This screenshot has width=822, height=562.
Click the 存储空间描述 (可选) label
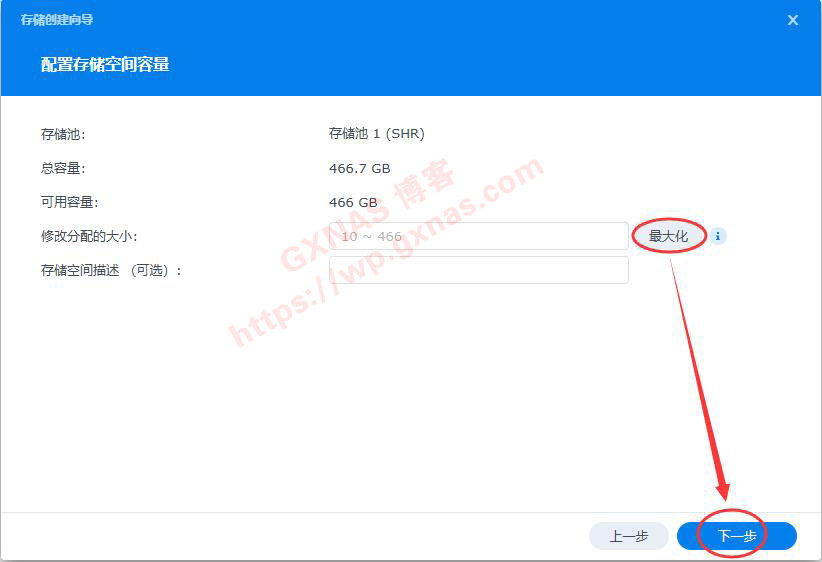pyautogui.click(x=111, y=271)
